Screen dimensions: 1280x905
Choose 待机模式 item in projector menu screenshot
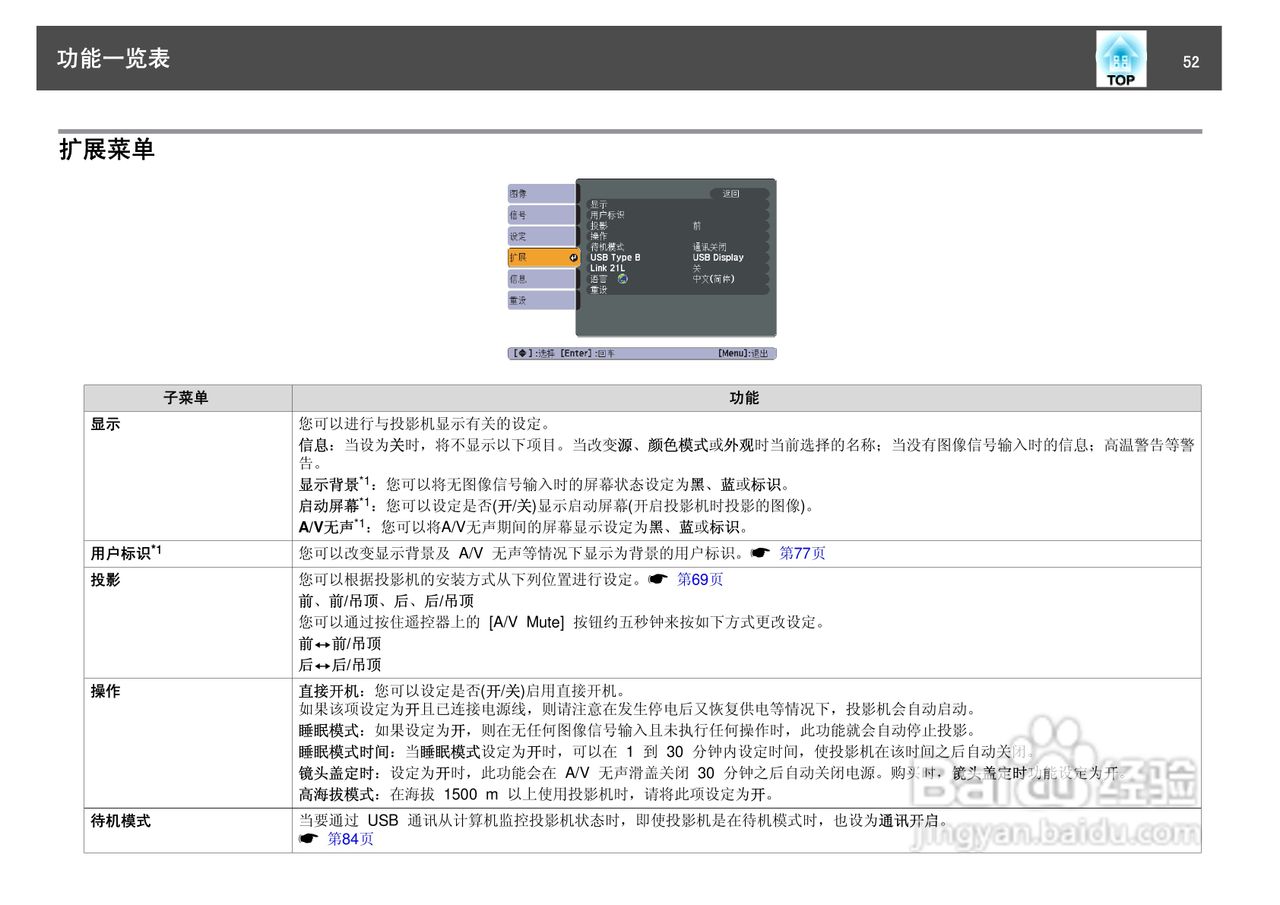[x=607, y=247]
